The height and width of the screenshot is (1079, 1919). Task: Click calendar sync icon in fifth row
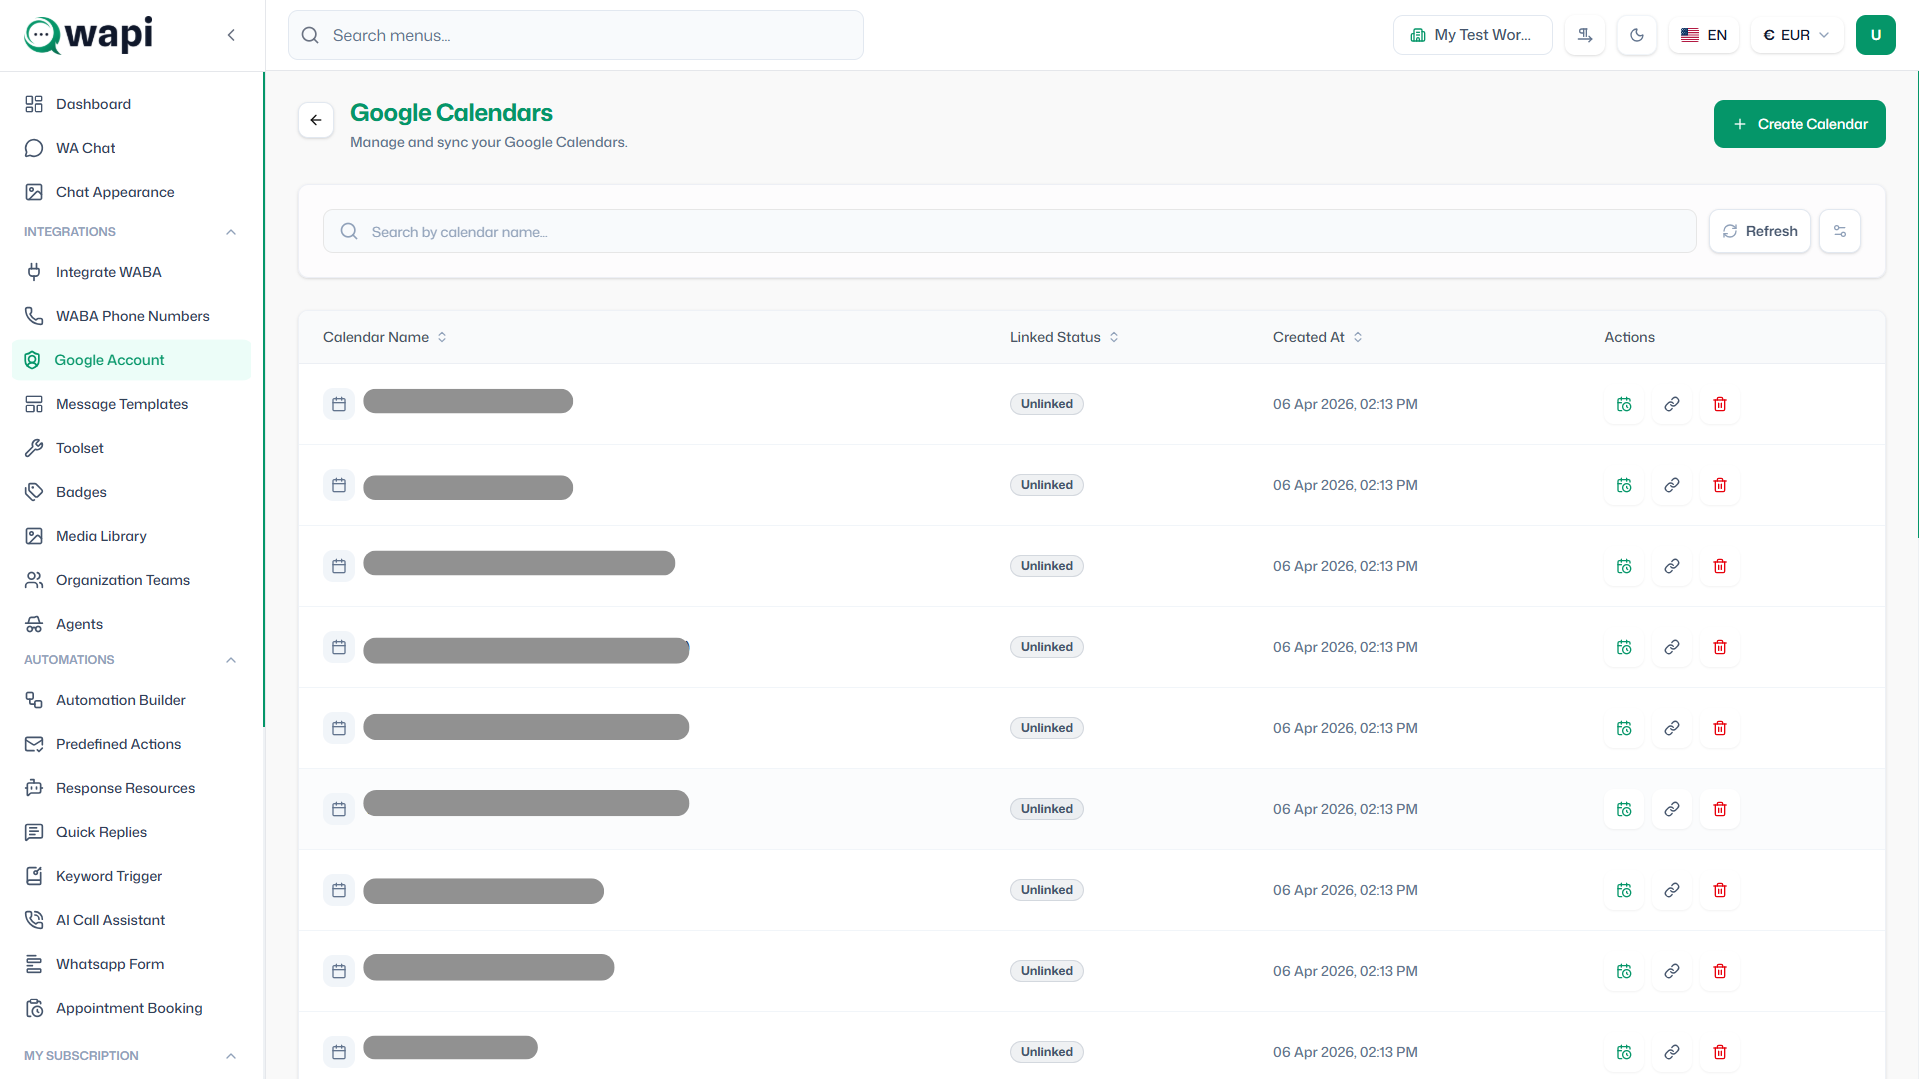(x=1624, y=728)
